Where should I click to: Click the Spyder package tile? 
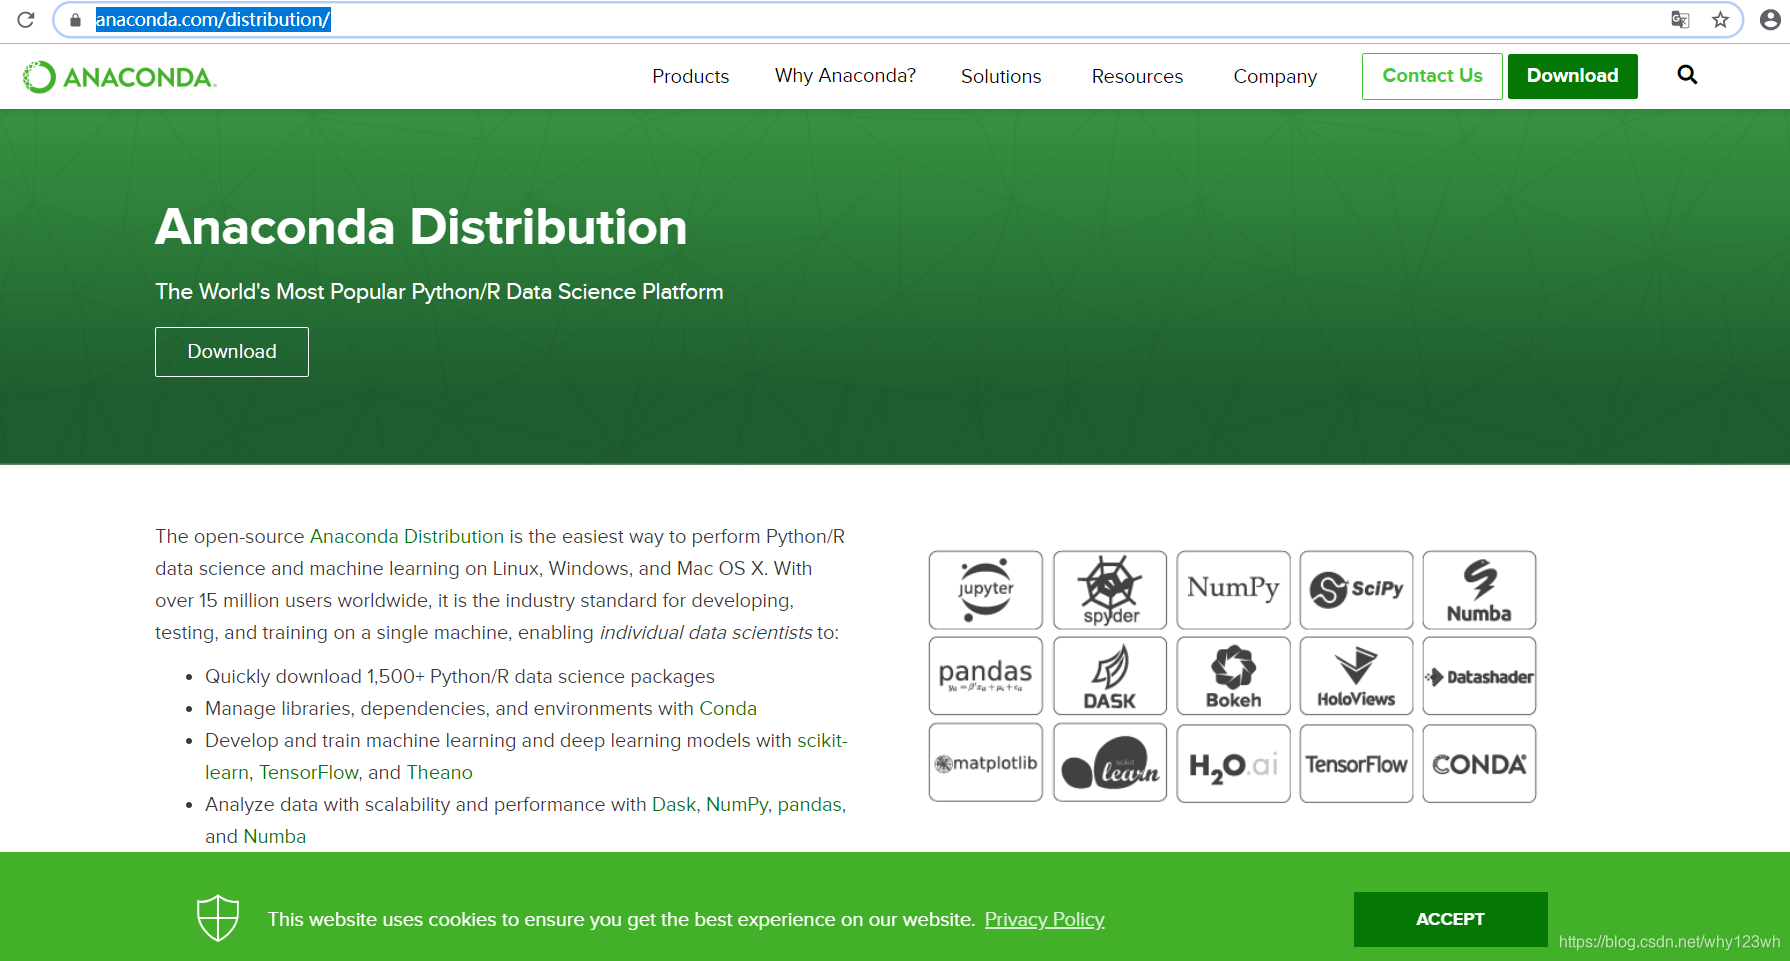coord(1110,590)
